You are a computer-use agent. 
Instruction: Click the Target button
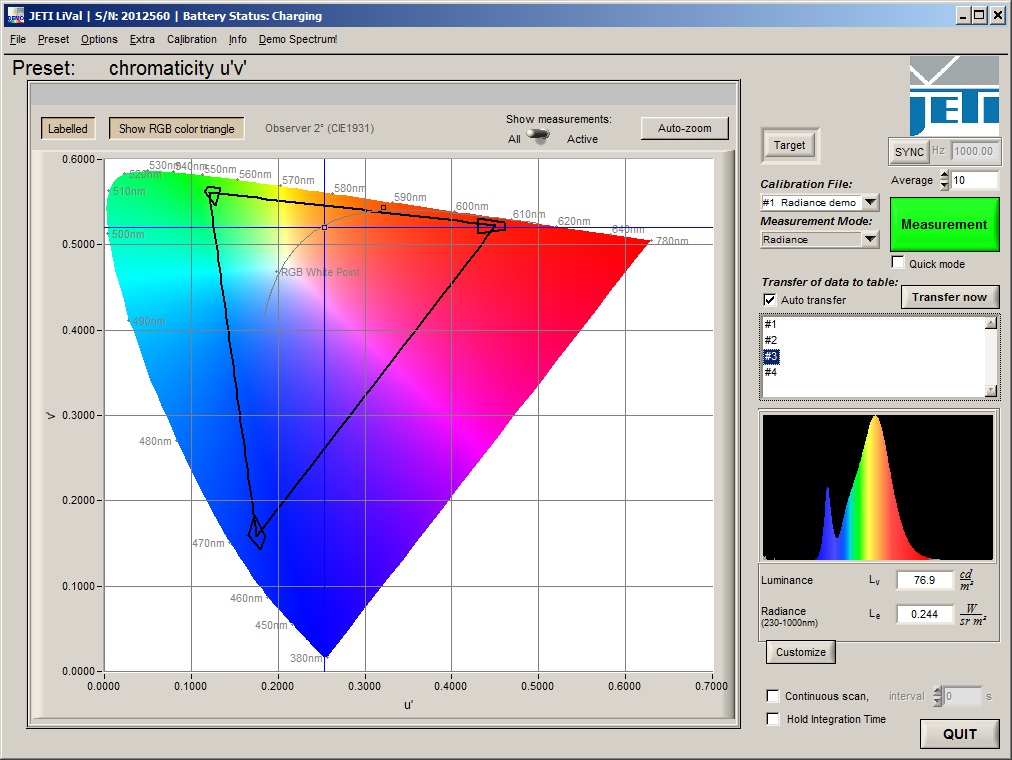coord(789,145)
